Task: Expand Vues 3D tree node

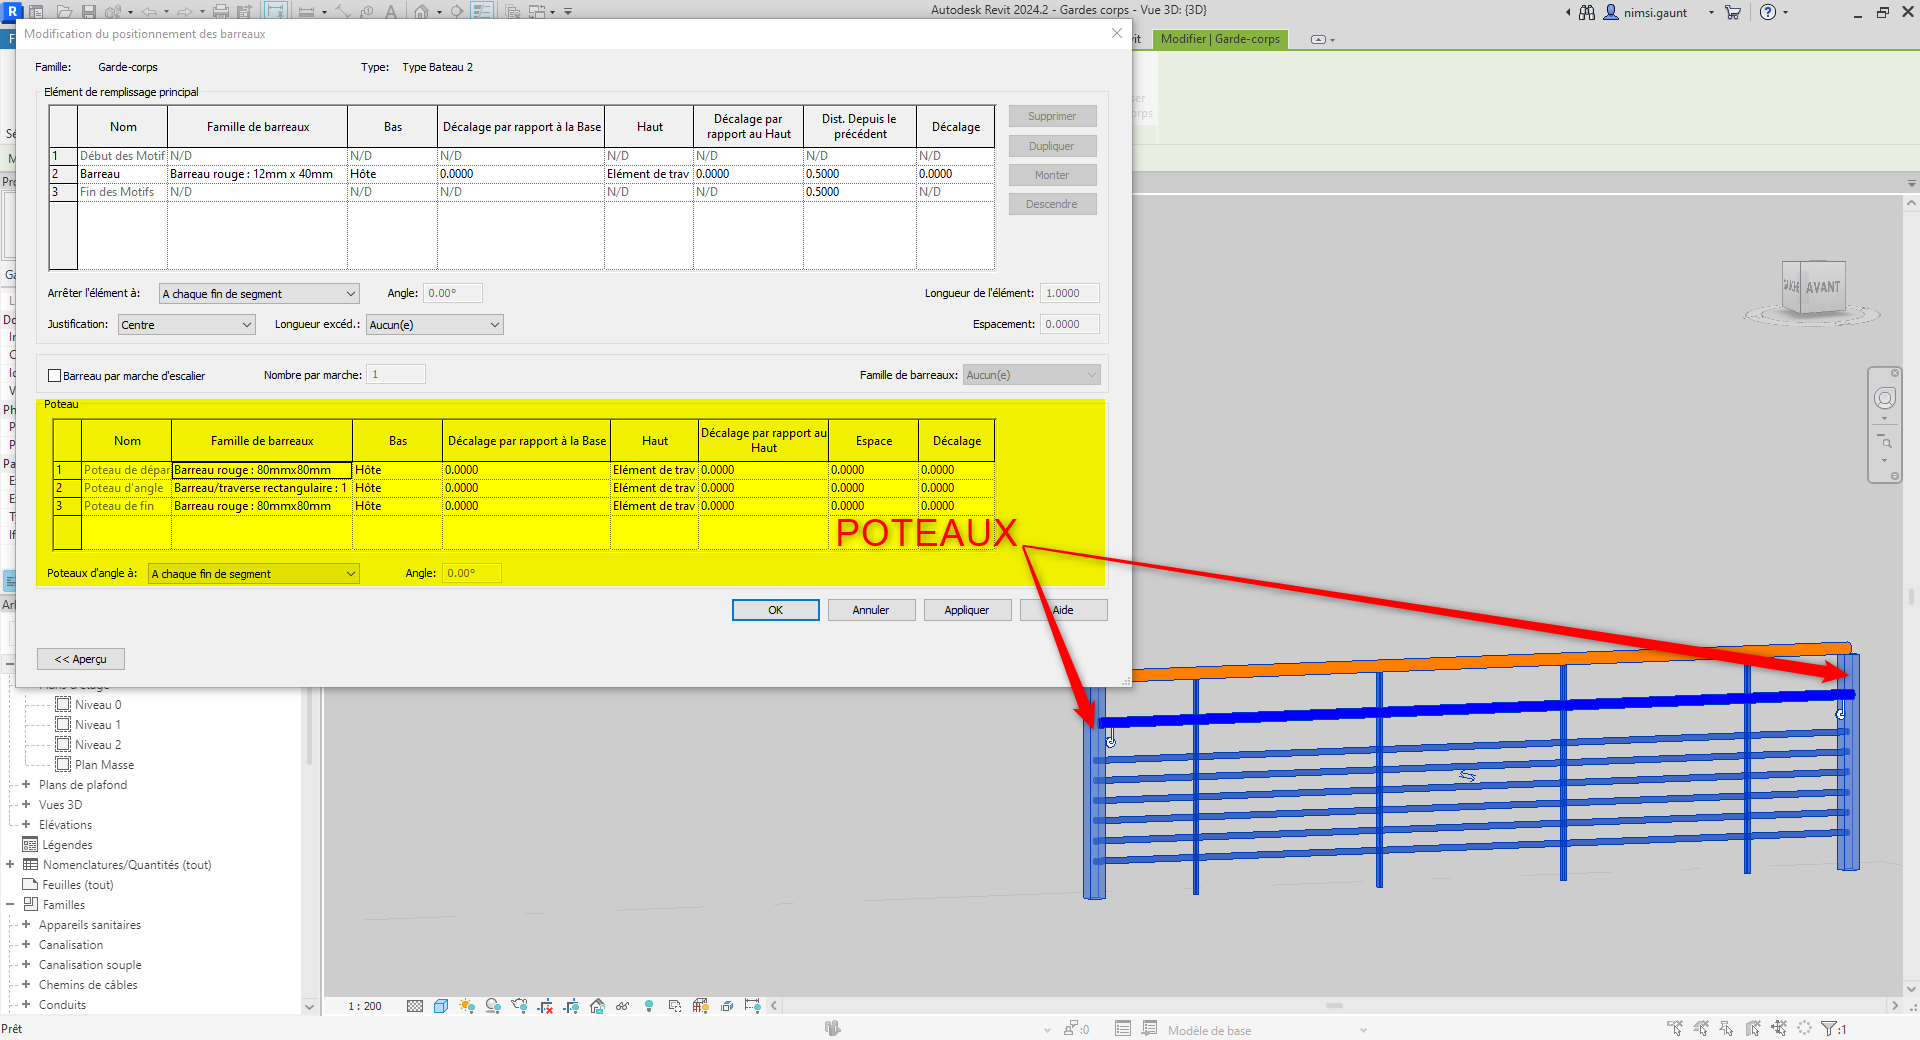Action: pos(26,805)
